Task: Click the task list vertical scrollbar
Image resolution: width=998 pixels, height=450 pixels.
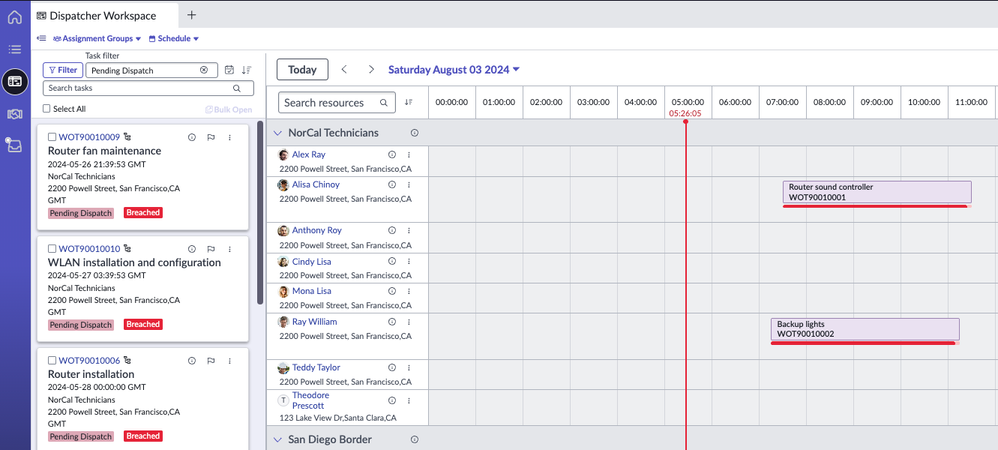Action: pos(260,213)
